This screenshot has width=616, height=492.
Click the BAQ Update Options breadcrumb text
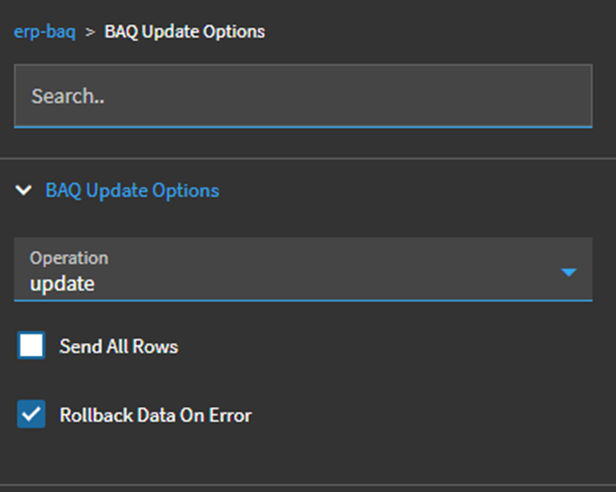(185, 31)
